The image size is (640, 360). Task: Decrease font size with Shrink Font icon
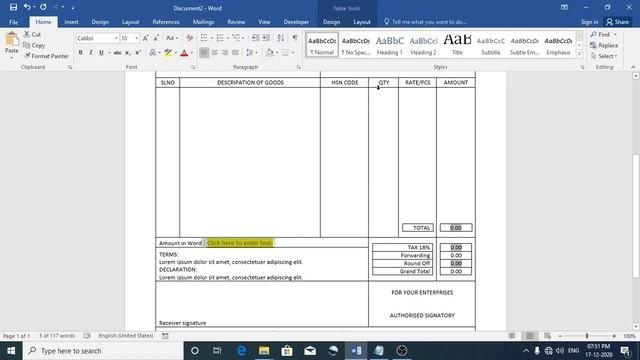(156, 38)
